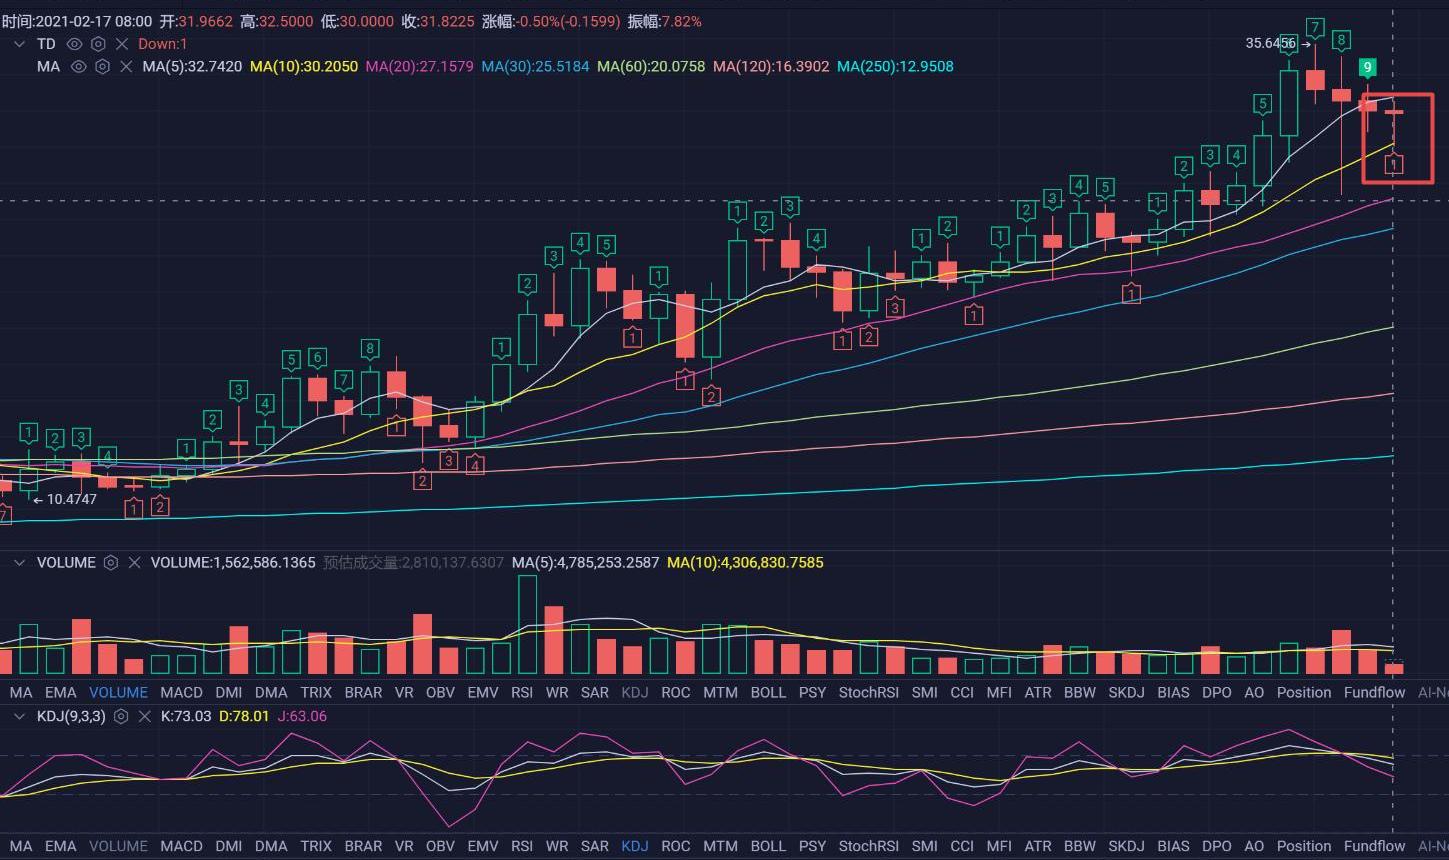Click the 35.6456 high price label
This screenshot has width=1449, height=860.
(1270, 43)
